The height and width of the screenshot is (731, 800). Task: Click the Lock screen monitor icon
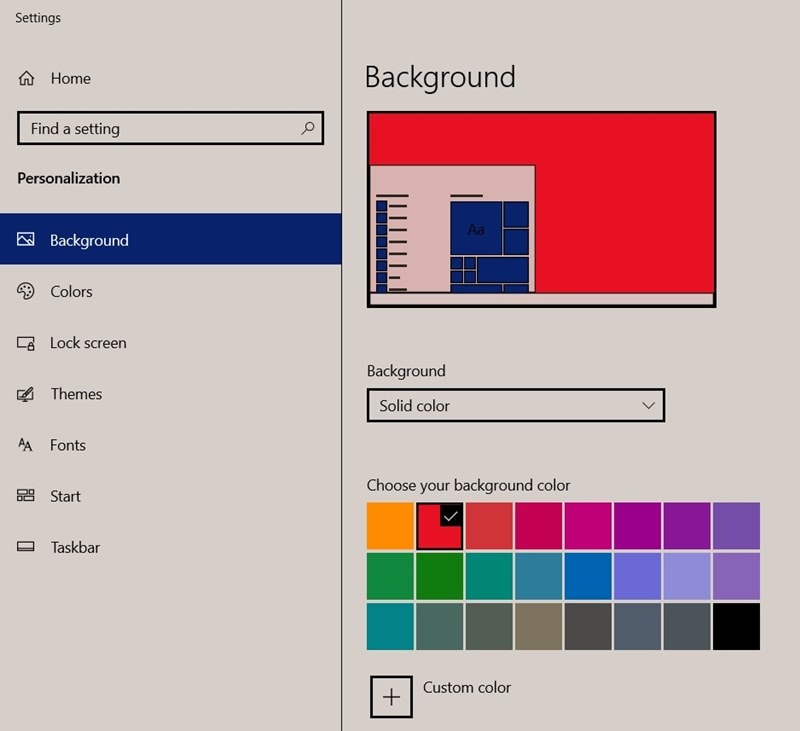[x=26, y=343]
